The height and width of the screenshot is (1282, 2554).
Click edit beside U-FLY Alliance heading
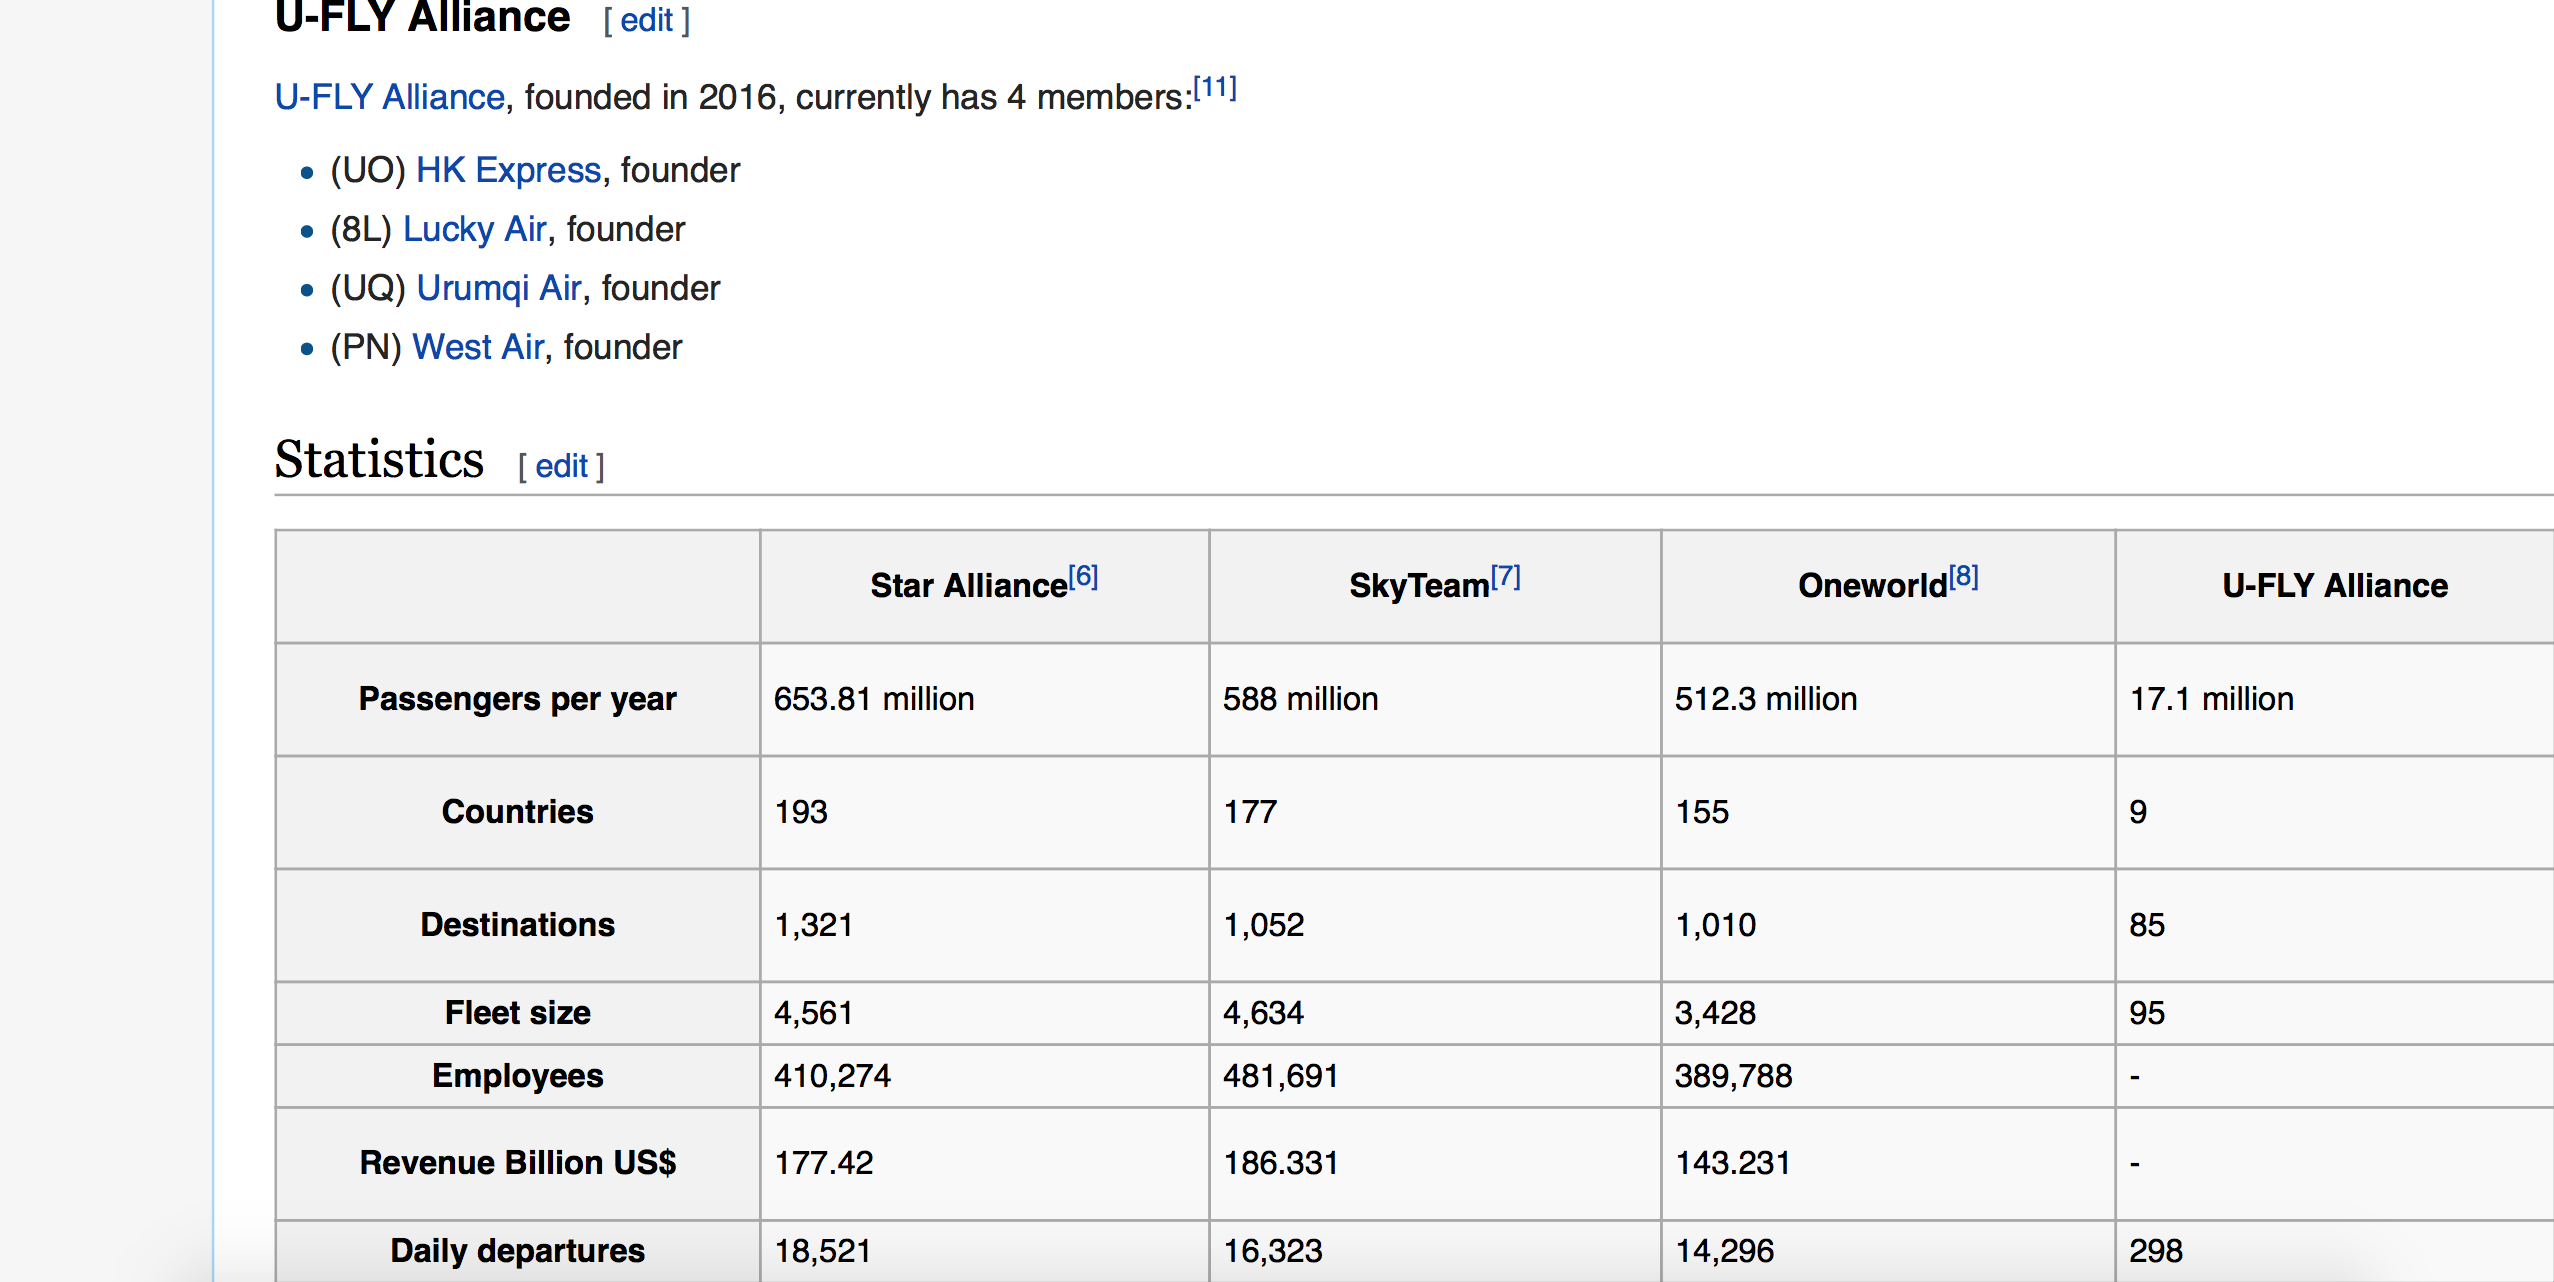click(x=646, y=20)
